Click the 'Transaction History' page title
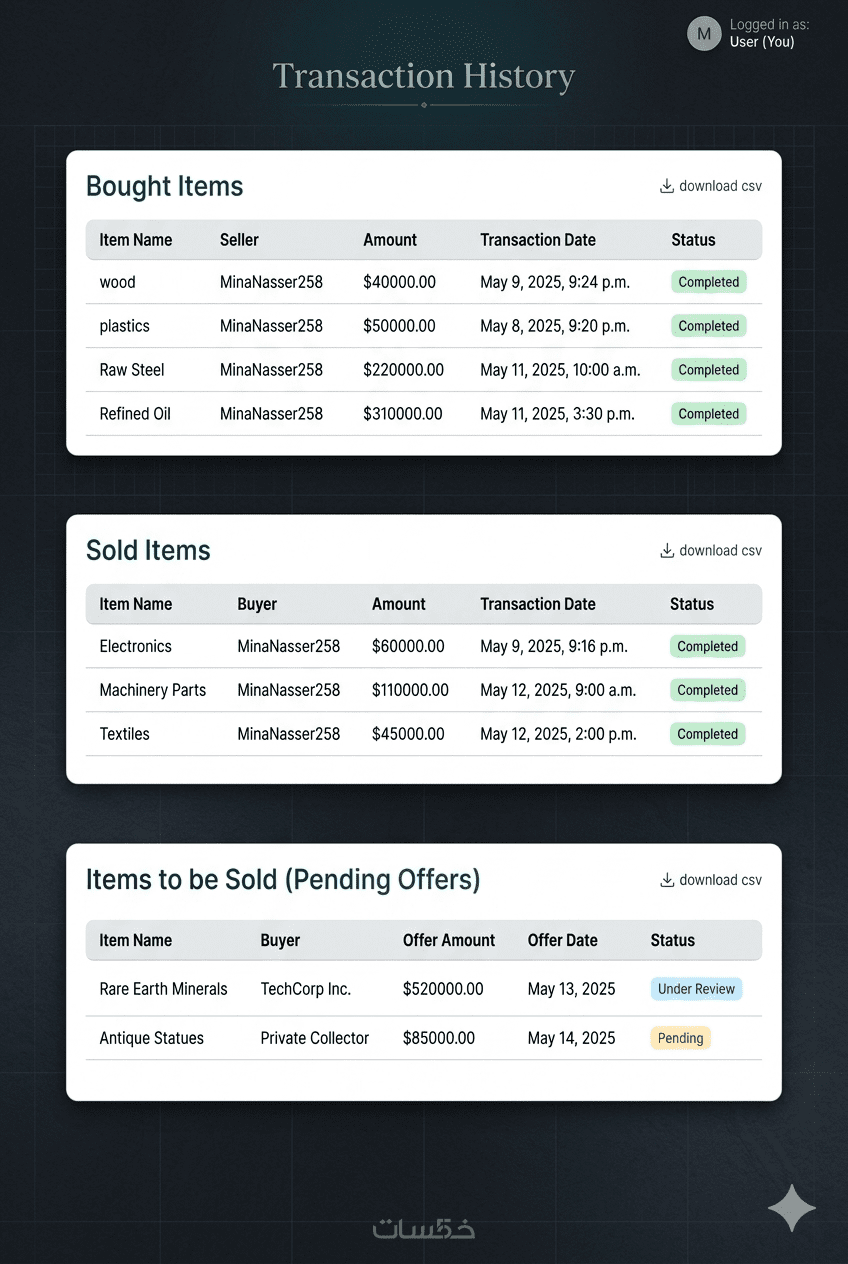 [424, 77]
